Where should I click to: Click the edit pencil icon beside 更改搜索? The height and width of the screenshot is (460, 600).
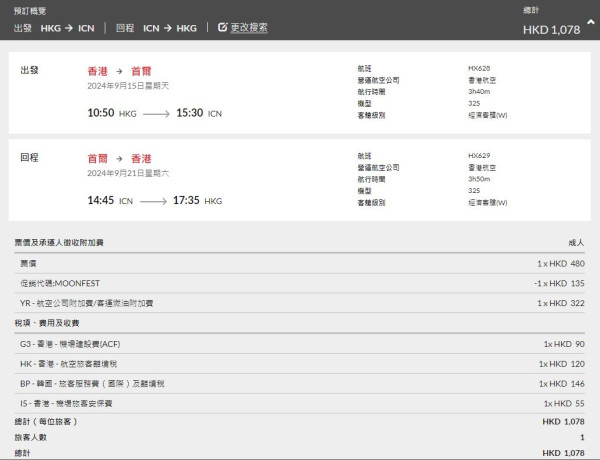pyautogui.click(x=222, y=28)
